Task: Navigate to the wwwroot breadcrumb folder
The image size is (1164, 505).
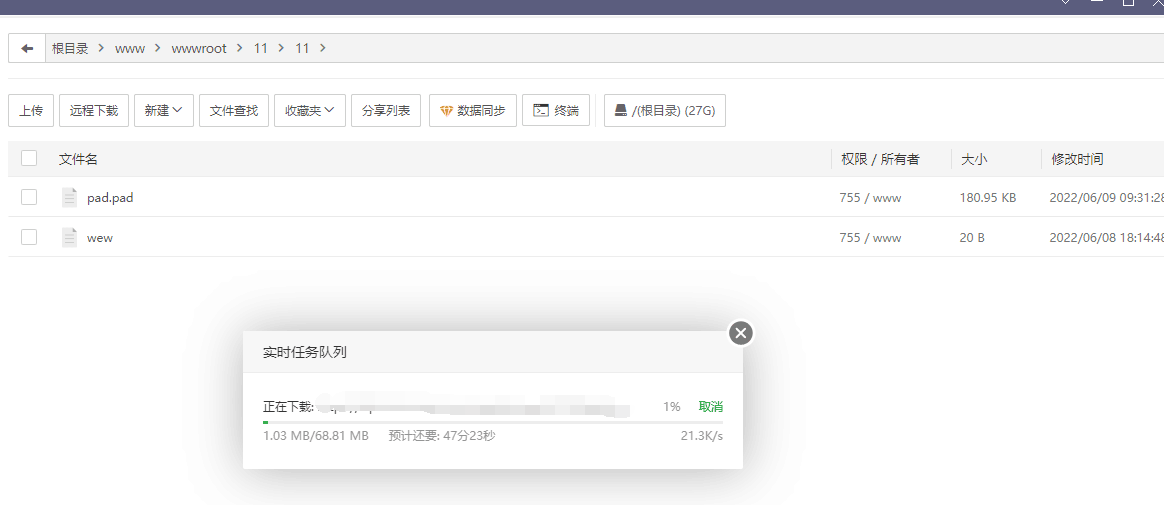Action: [199, 48]
